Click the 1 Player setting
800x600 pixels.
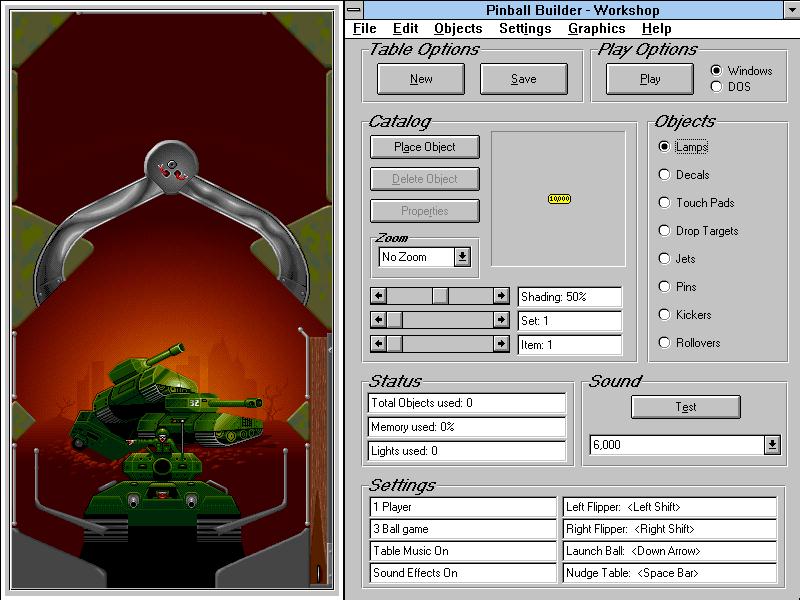(463, 507)
